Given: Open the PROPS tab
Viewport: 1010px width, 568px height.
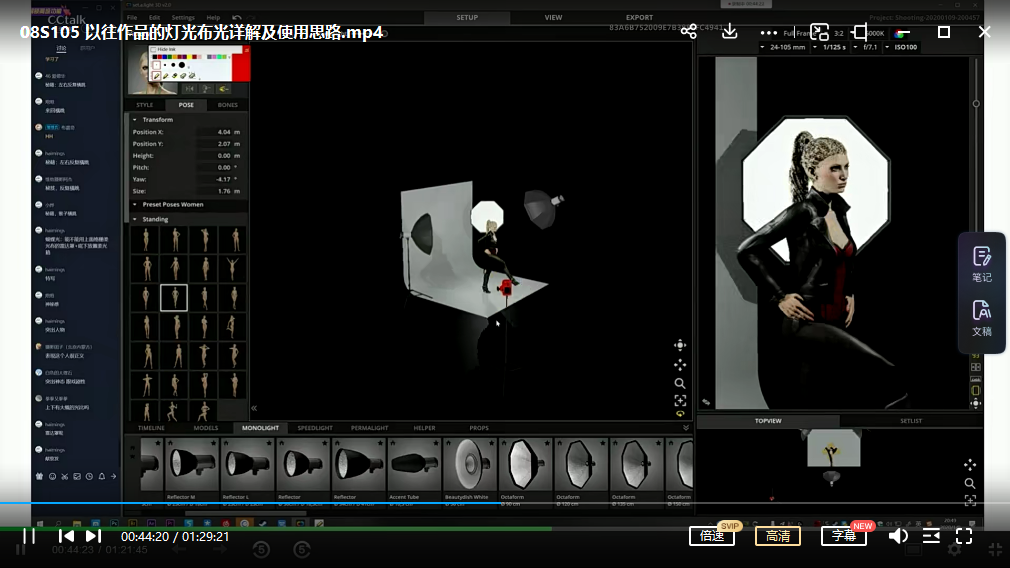Looking at the screenshot, I should click(x=479, y=428).
